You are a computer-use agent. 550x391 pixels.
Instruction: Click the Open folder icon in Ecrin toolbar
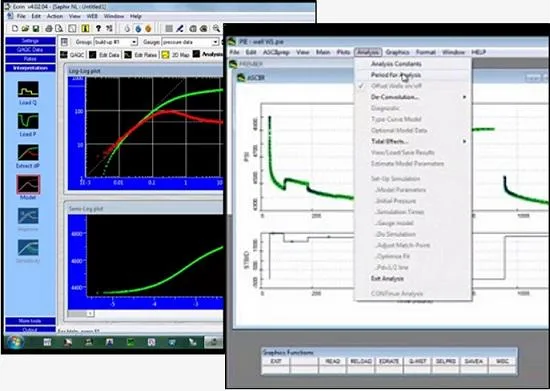pyautogui.click(x=25, y=28)
